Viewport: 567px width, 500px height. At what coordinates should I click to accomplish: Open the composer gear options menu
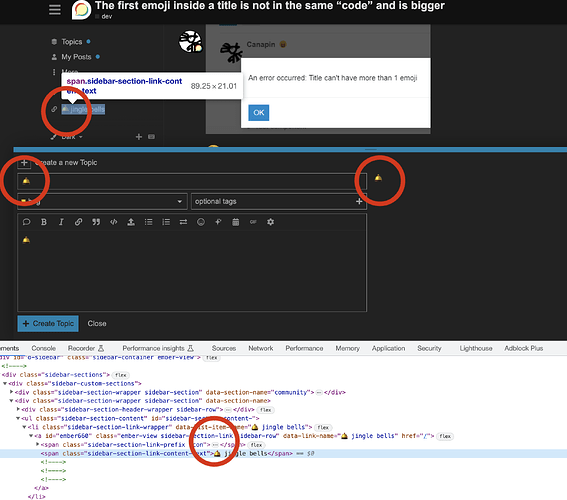click(270, 222)
